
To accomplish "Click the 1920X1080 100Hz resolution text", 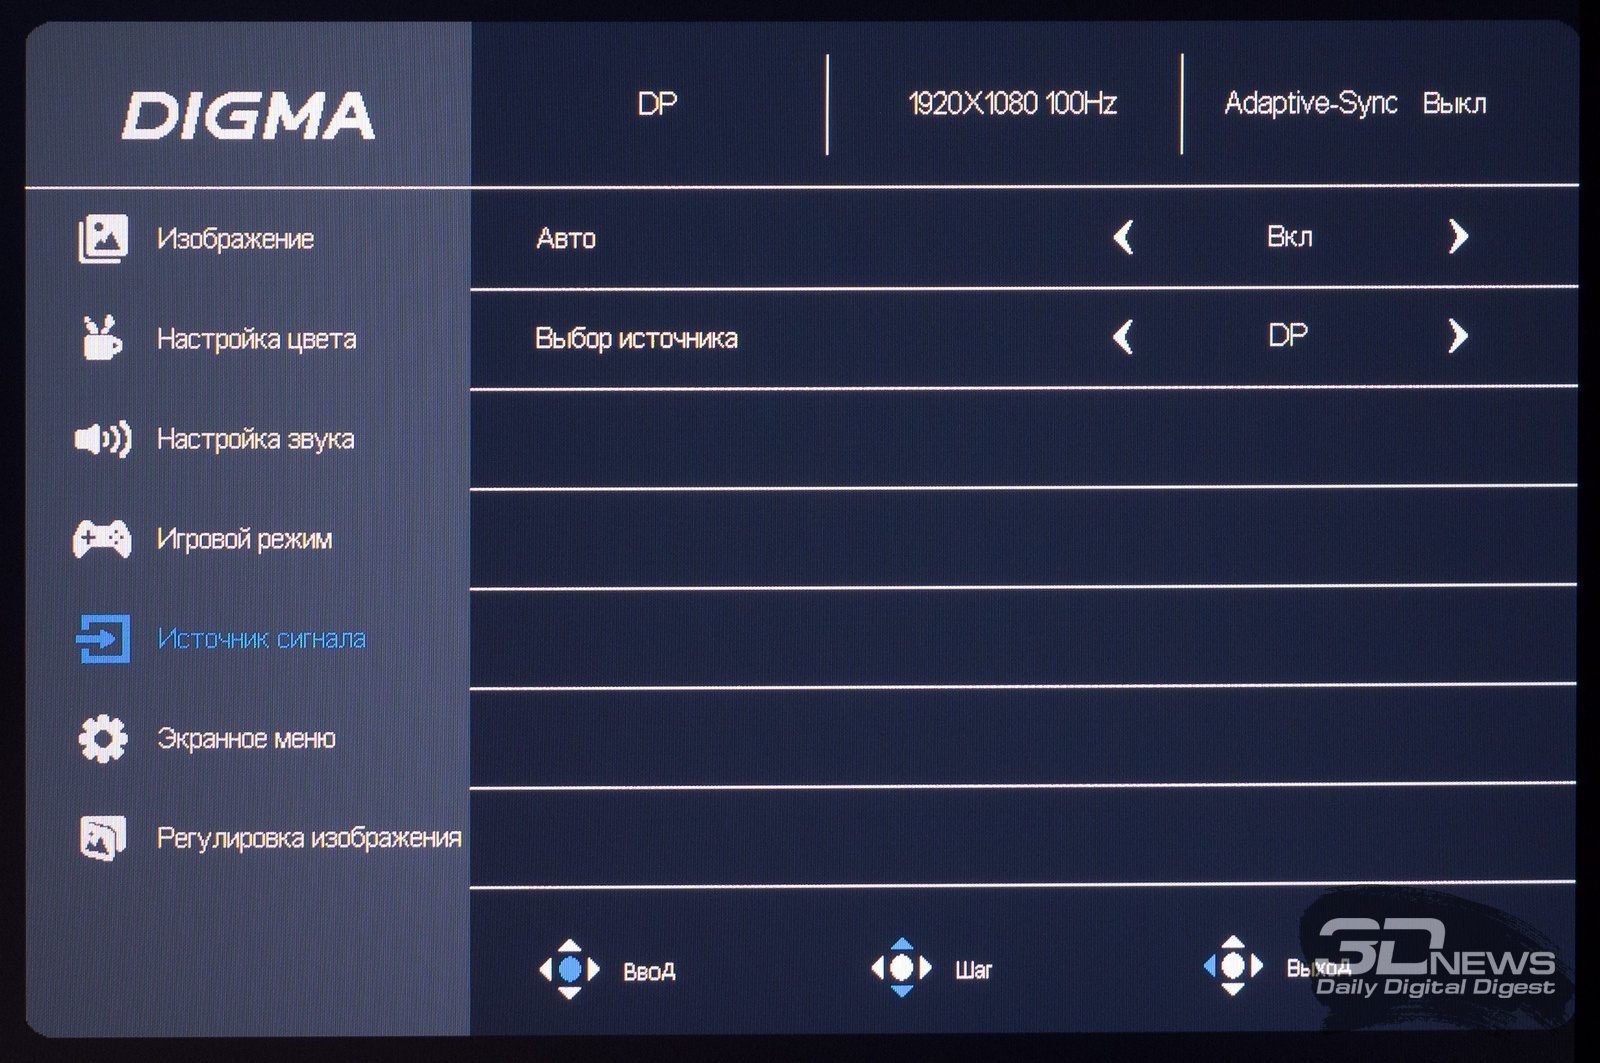I will coord(1012,103).
